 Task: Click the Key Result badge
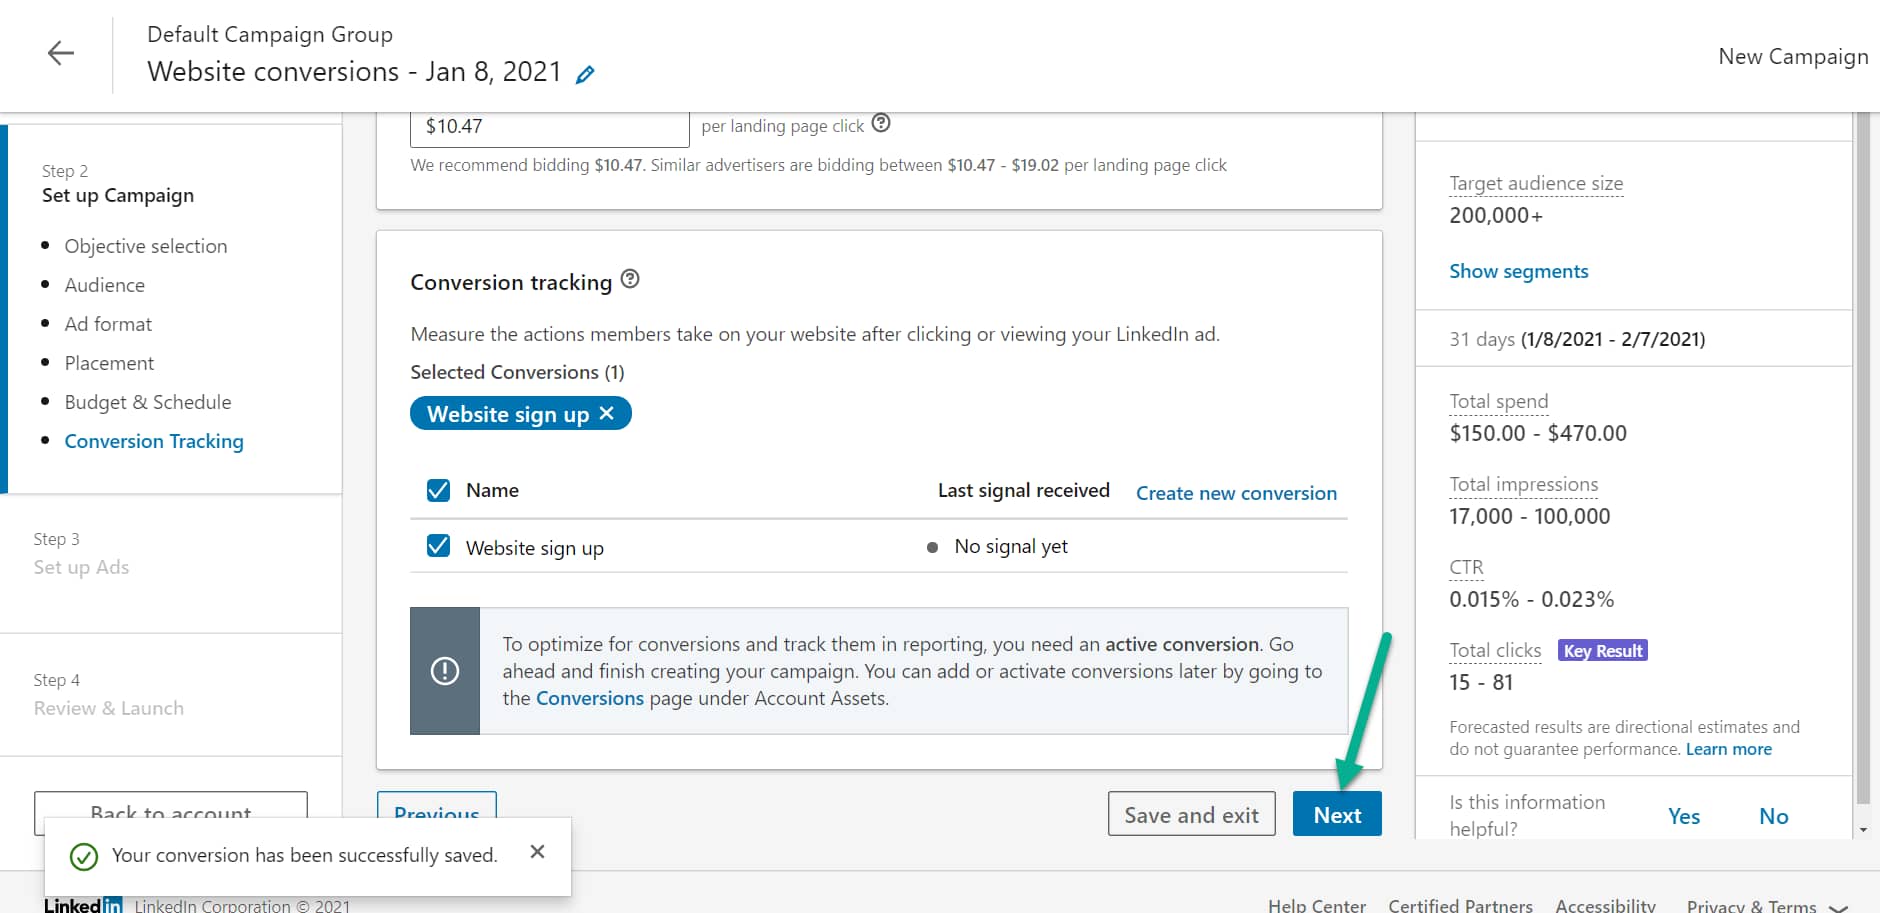1603,651
